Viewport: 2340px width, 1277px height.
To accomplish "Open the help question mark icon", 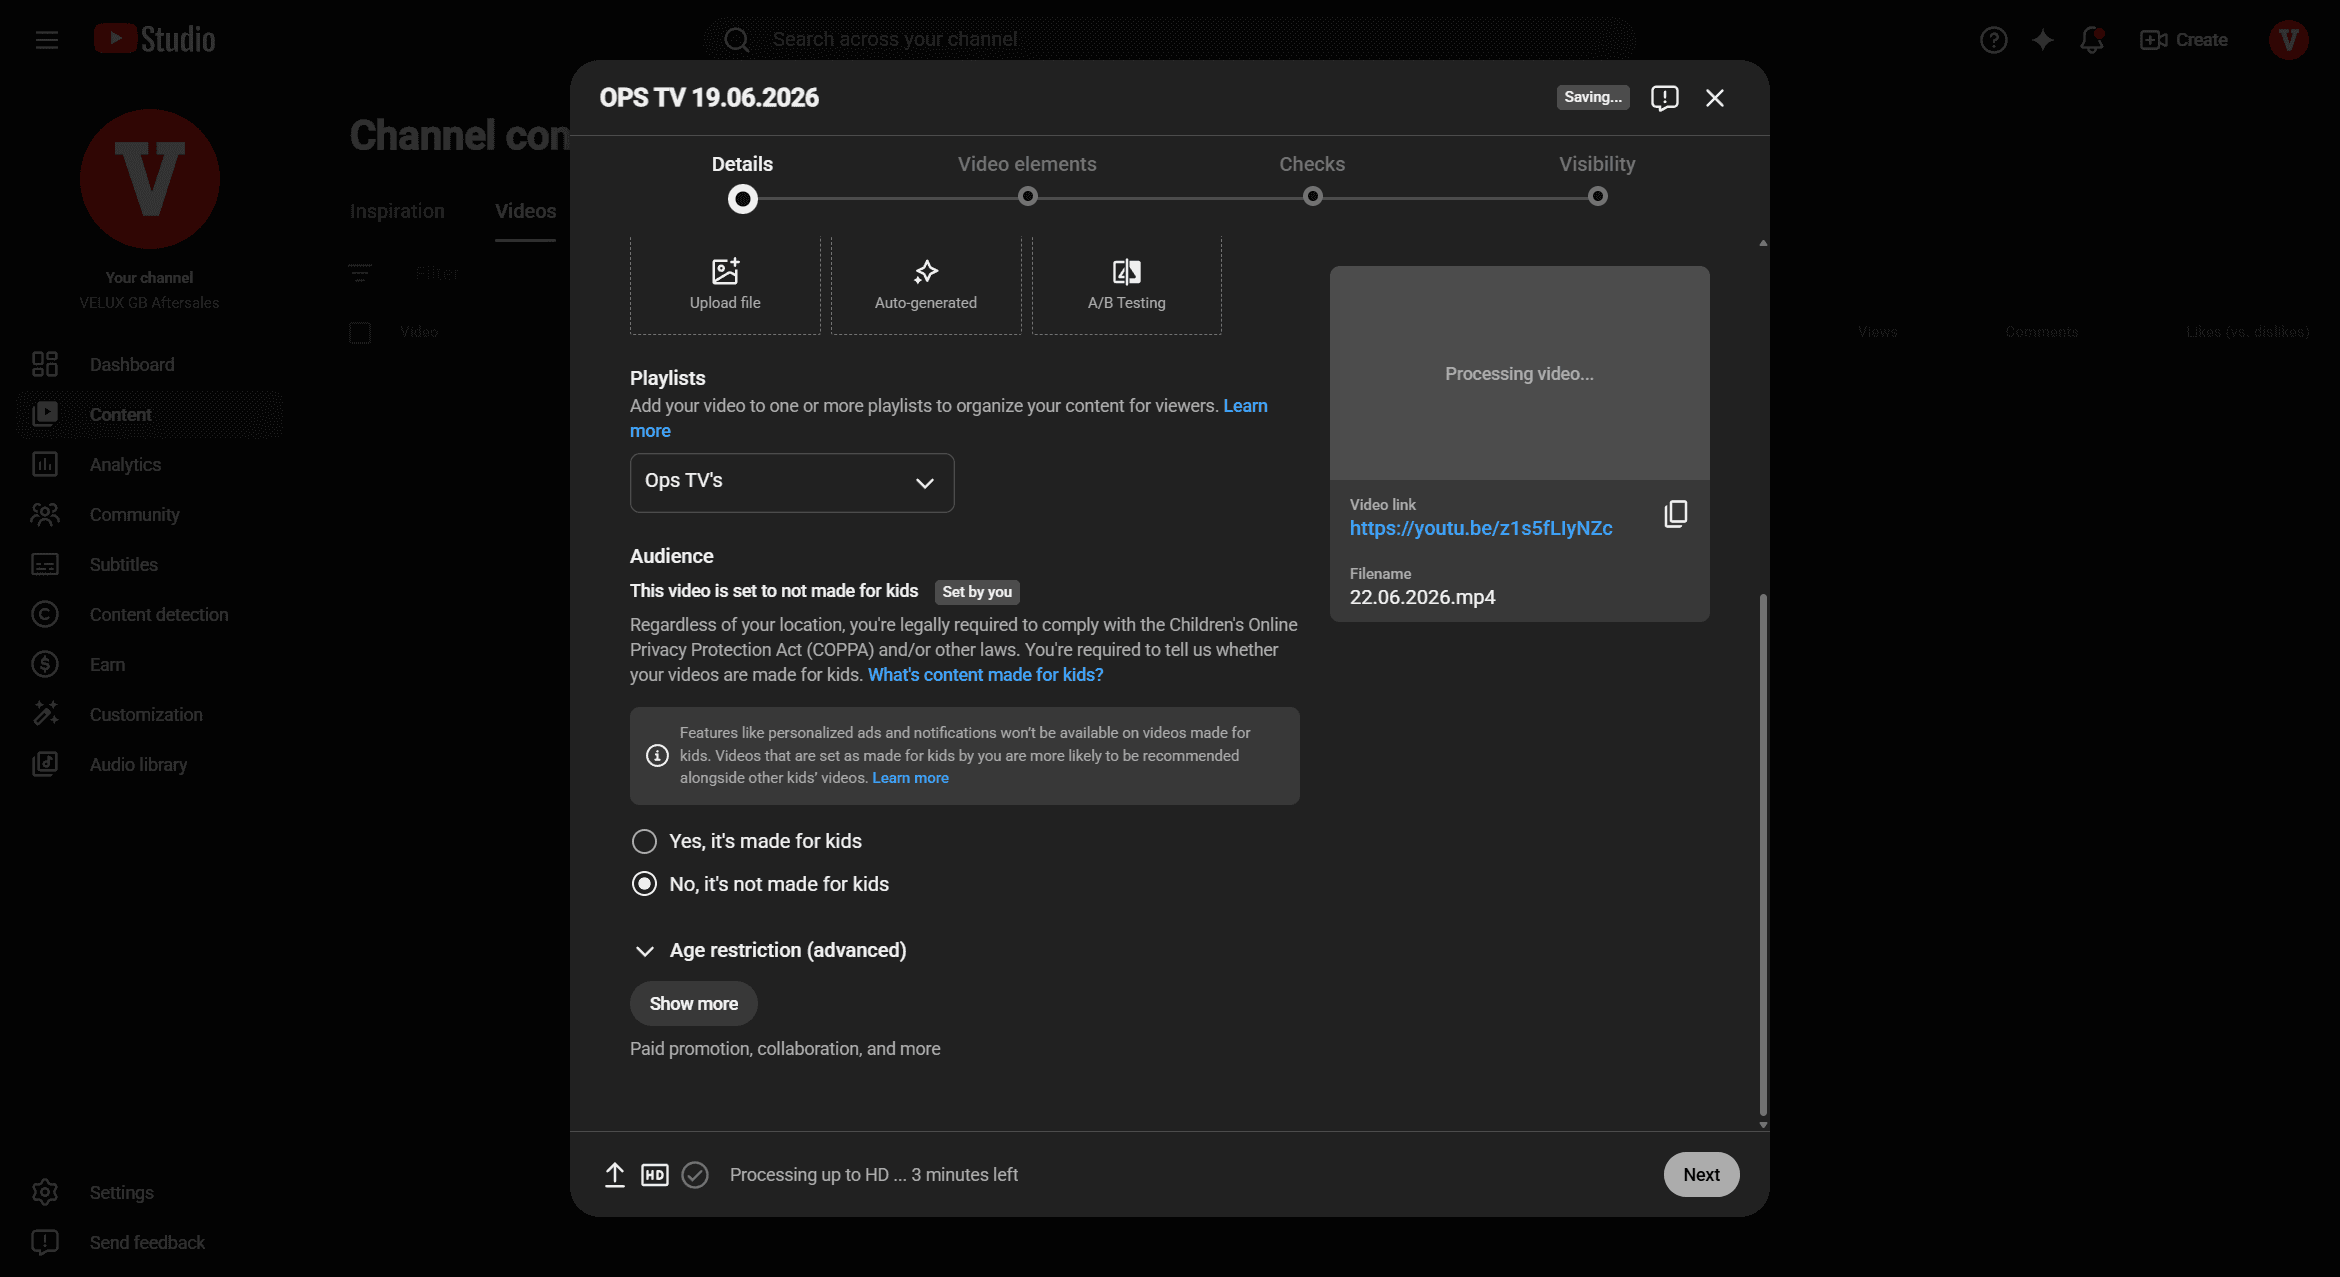I will pyautogui.click(x=1993, y=40).
